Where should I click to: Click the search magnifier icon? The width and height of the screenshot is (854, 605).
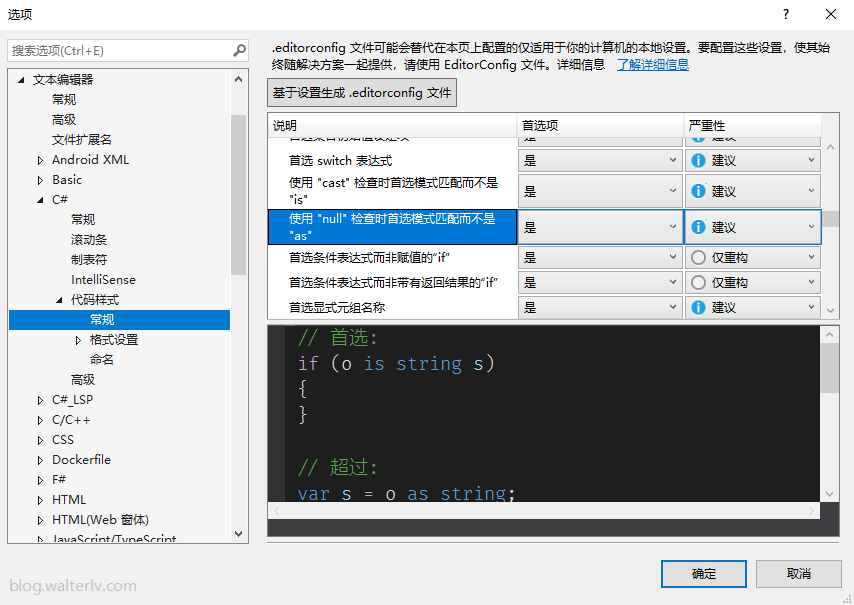pyautogui.click(x=239, y=51)
